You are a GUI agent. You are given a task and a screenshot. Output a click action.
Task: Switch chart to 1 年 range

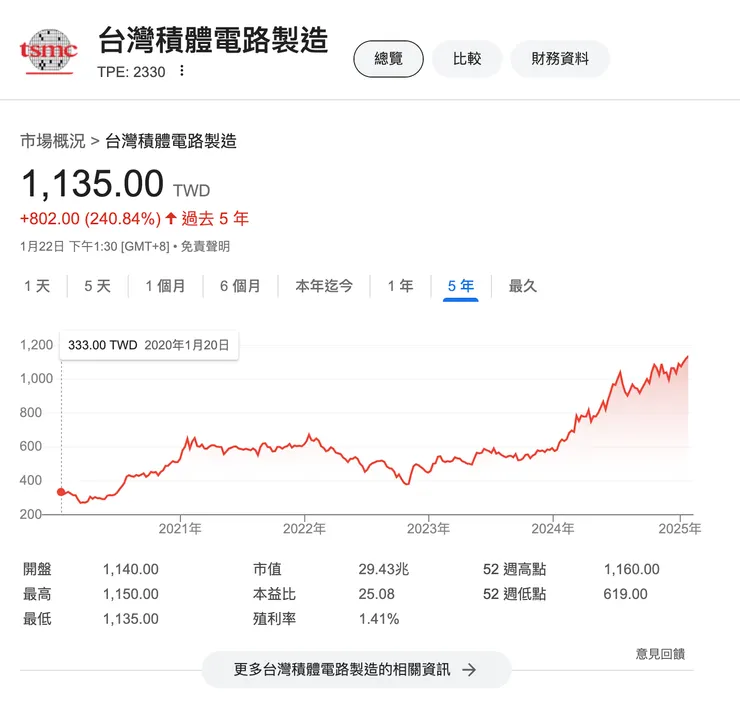point(400,286)
